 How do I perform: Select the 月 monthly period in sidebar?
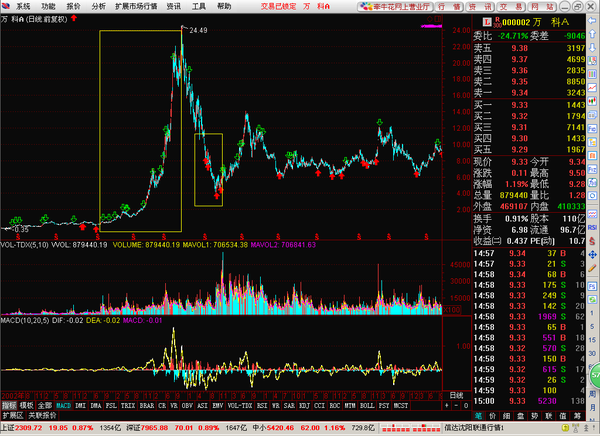click(x=592, y=407)
